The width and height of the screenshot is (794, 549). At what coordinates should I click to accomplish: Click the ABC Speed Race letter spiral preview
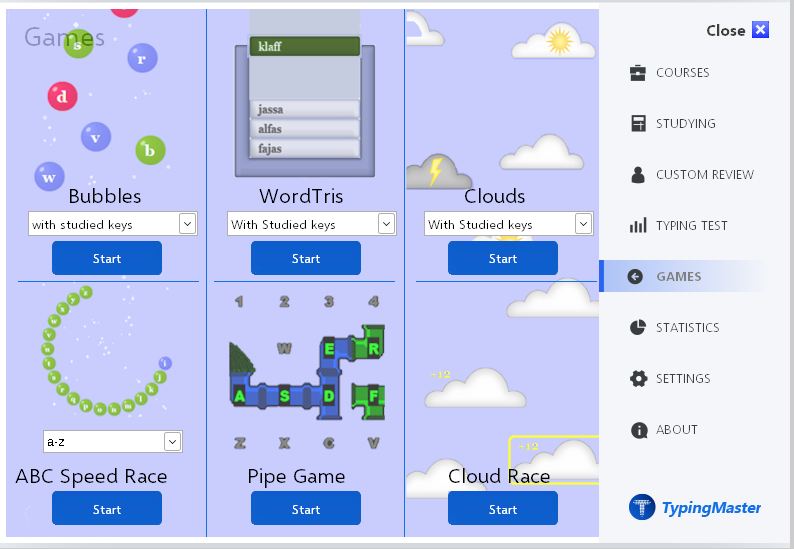coord(106,350)
